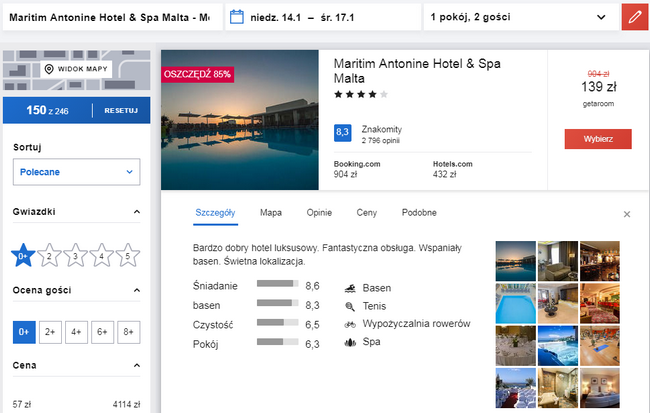Screen dimensions: 650x413
Task: Click the red pencil edit search icon
Action: [x=635, y=17]
